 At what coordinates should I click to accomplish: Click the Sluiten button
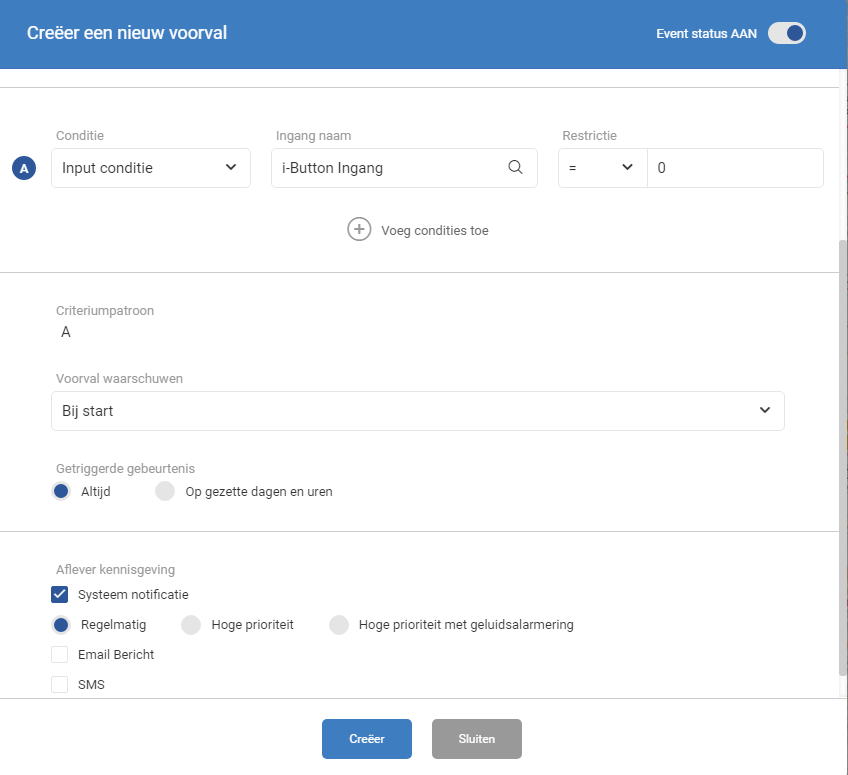tap(476, 739)
